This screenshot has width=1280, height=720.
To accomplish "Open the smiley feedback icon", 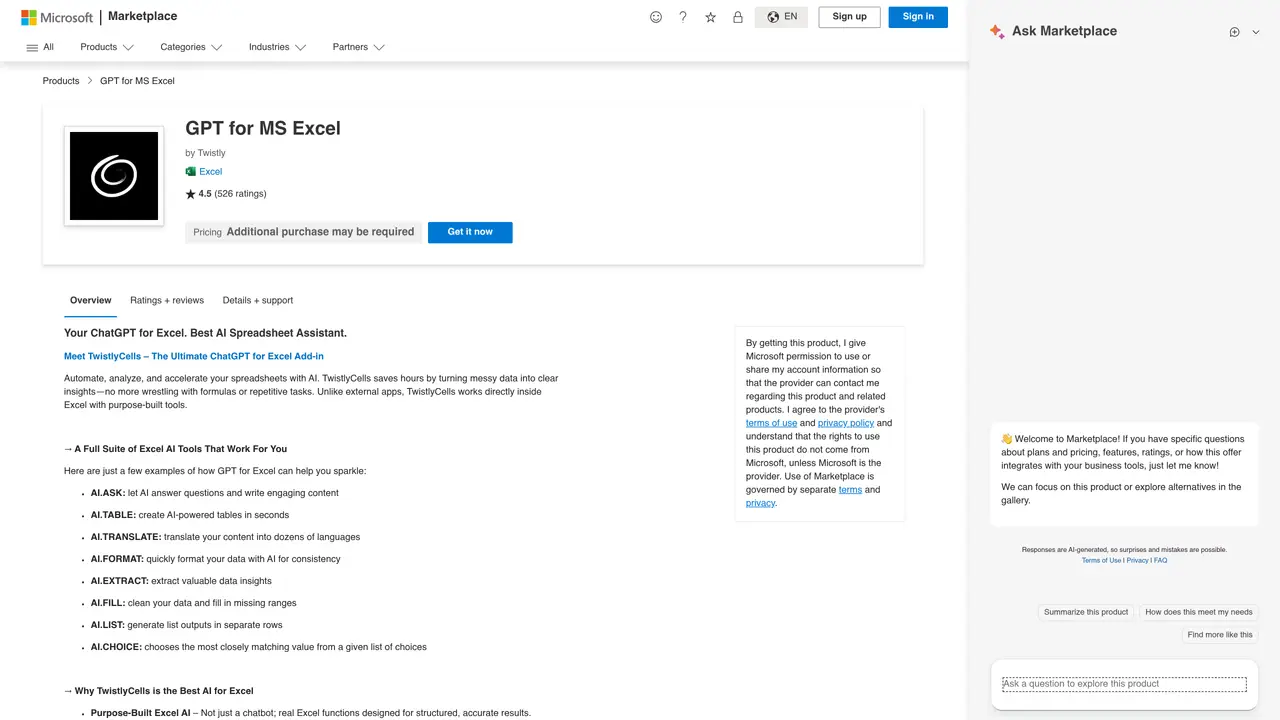I will (x=656, y=17).
